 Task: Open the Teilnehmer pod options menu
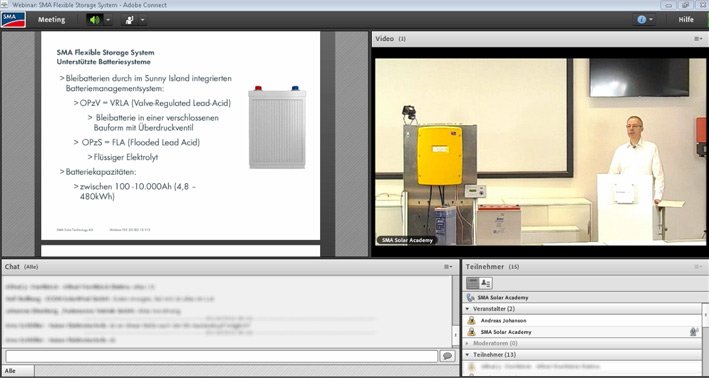tap(698, 267)
